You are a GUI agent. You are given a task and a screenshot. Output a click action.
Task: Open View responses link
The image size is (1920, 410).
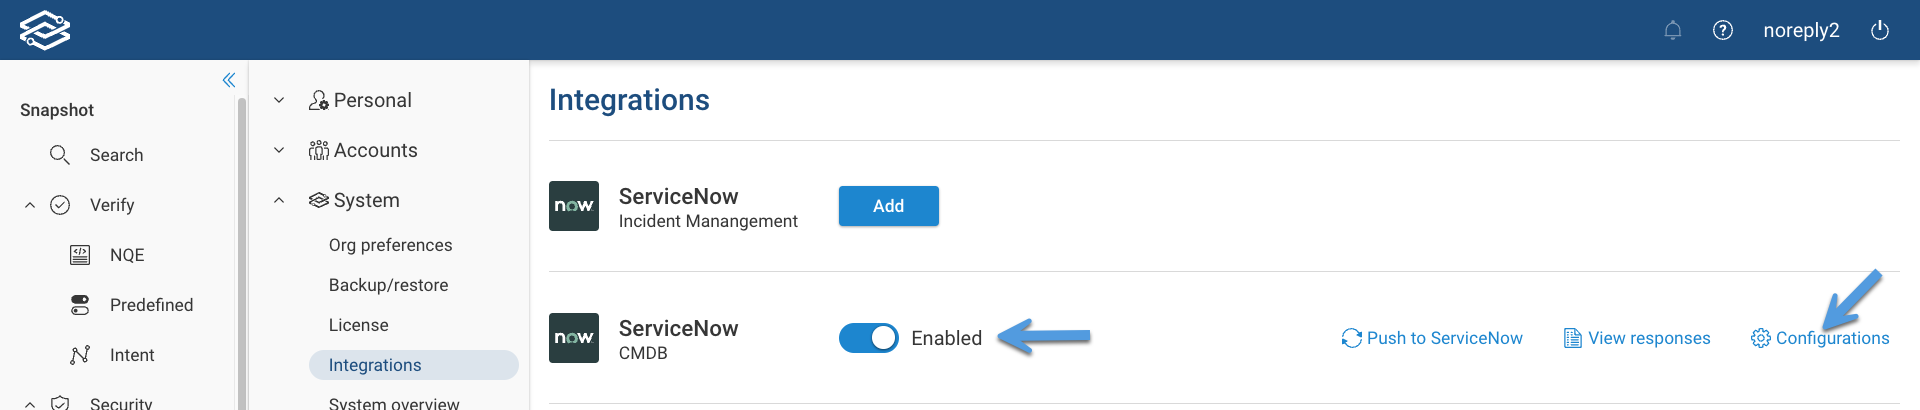(x=1637, y=338)
